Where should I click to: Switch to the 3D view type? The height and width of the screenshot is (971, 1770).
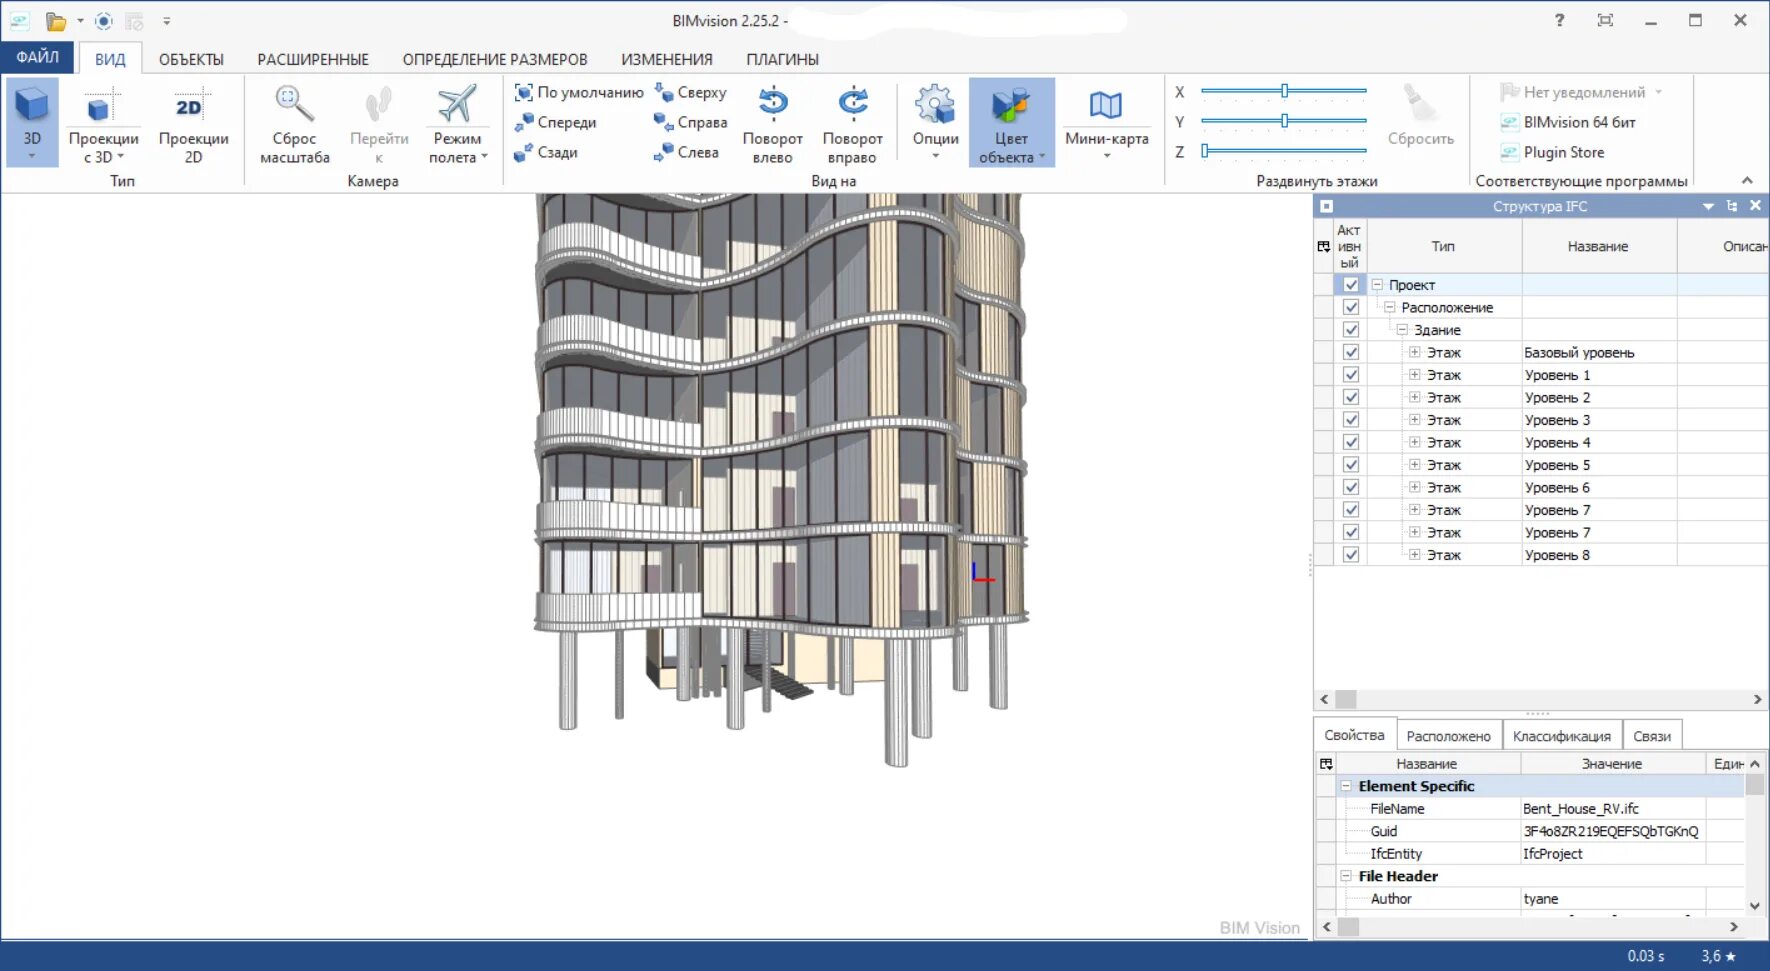coord(32,122)
